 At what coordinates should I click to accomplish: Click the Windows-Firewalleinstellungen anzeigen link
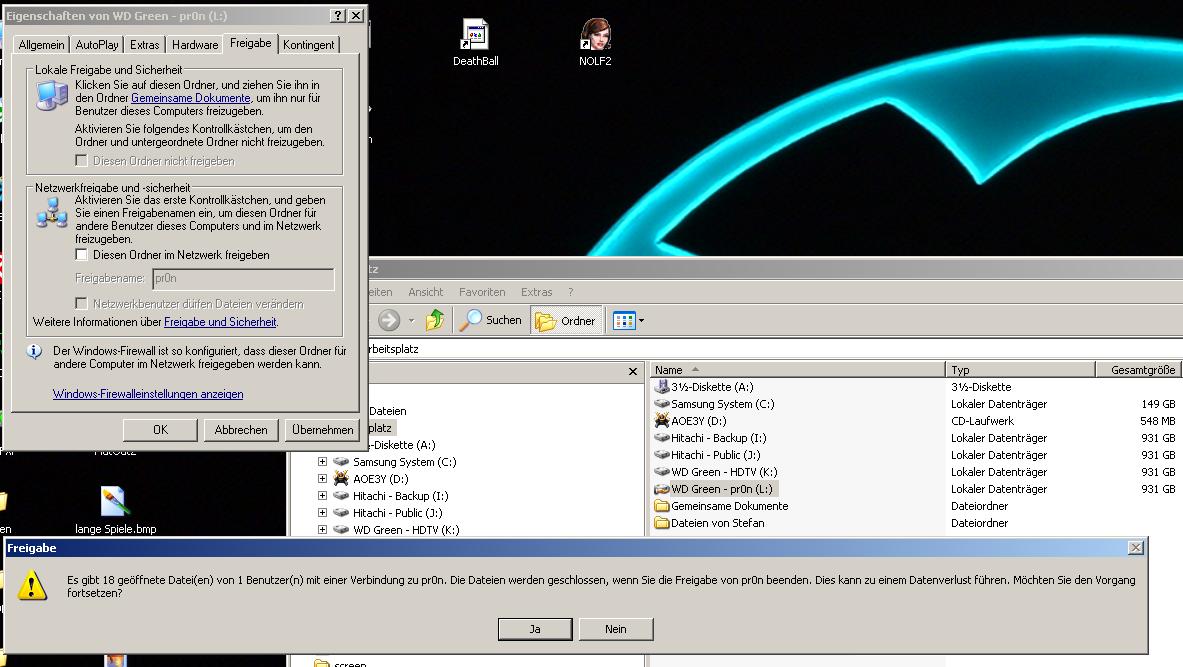tap(148, 394)
